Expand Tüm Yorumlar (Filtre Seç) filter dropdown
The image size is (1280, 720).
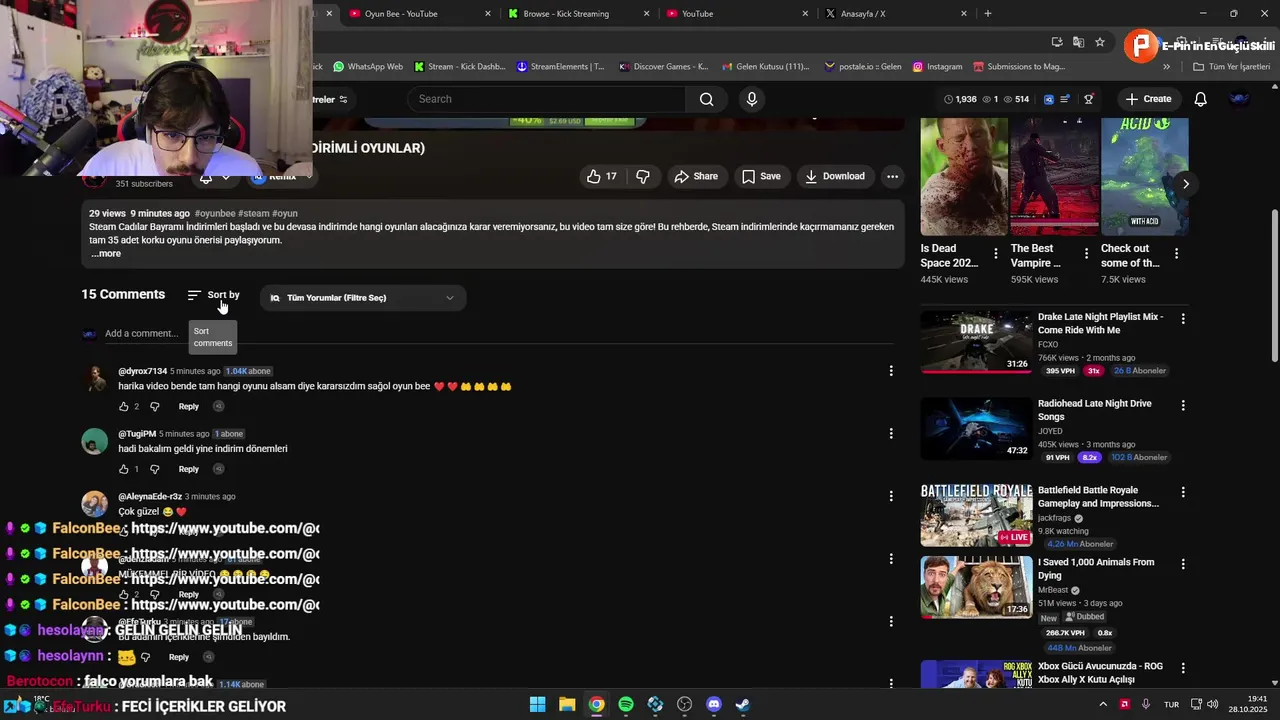(x=362, y=298)
